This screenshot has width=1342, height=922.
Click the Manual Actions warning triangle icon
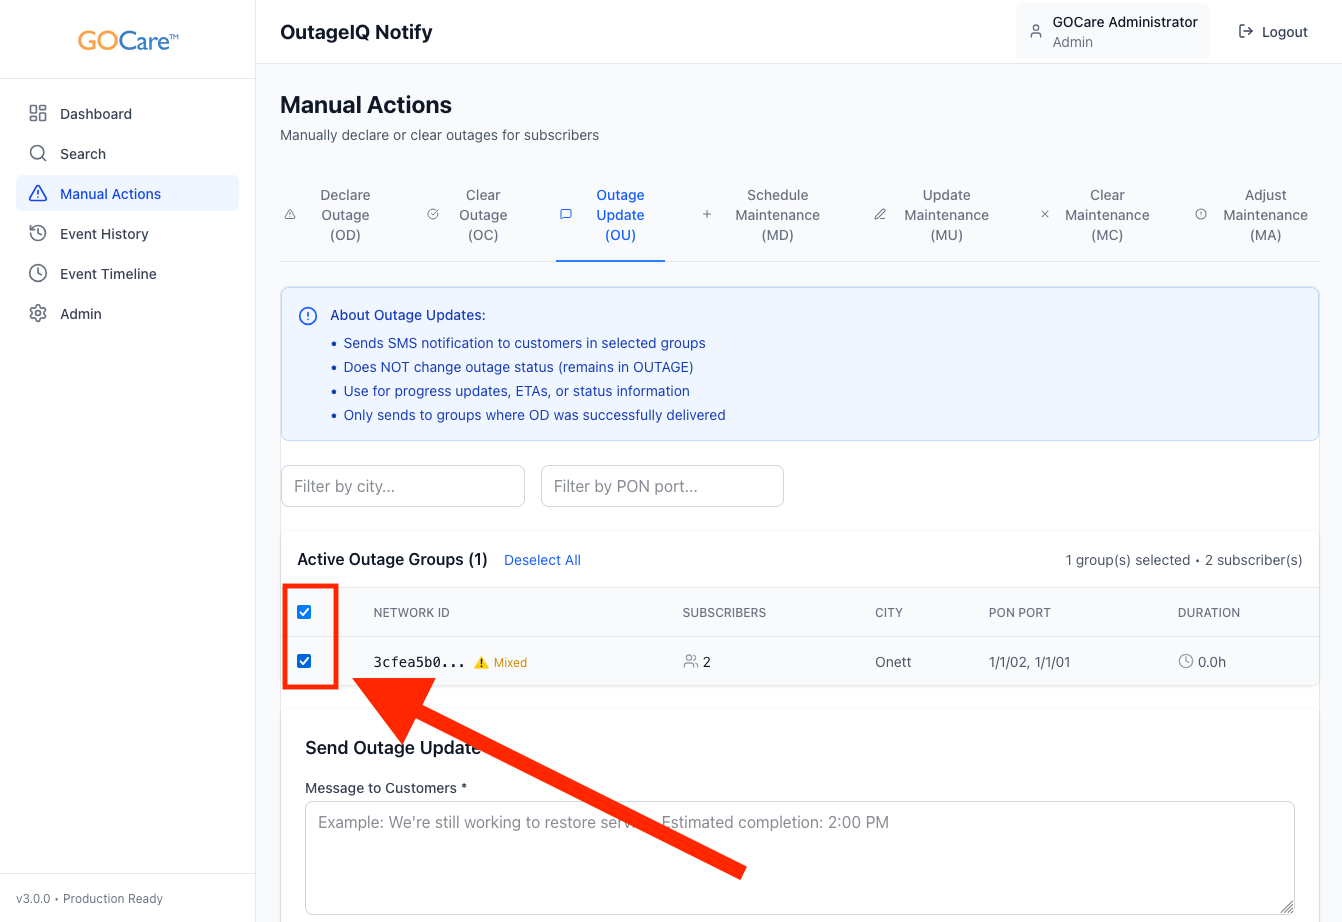pyautogui.click(x=38, y=194)
